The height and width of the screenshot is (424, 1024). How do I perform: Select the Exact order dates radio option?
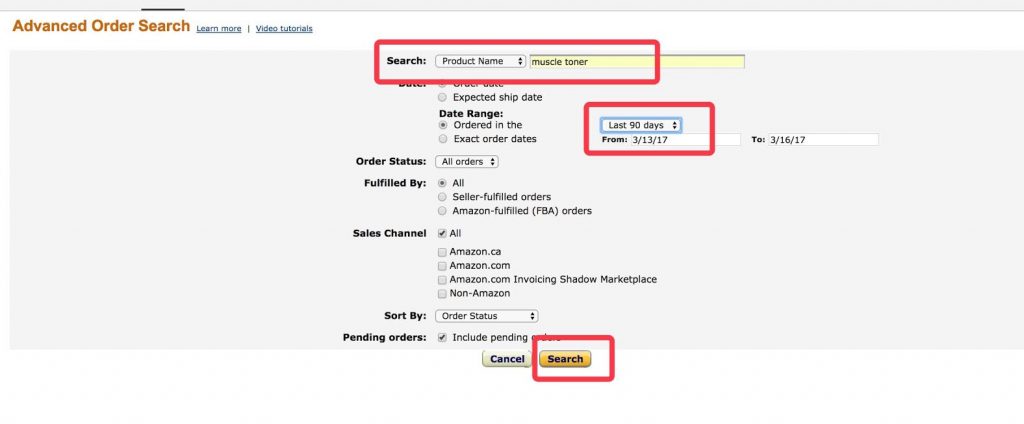[443, 139]
